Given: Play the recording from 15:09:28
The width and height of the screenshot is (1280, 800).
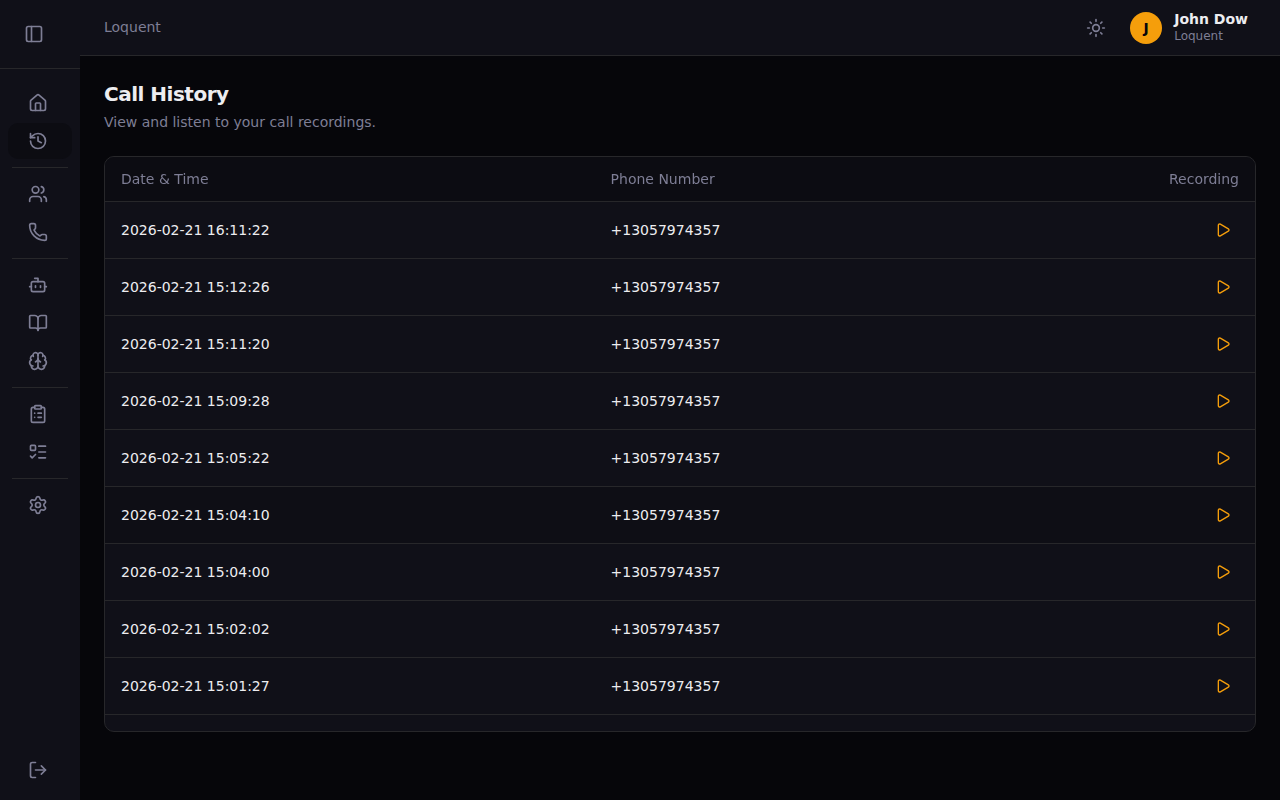Looking at the screenshot, I should [x=1223, y=401].
